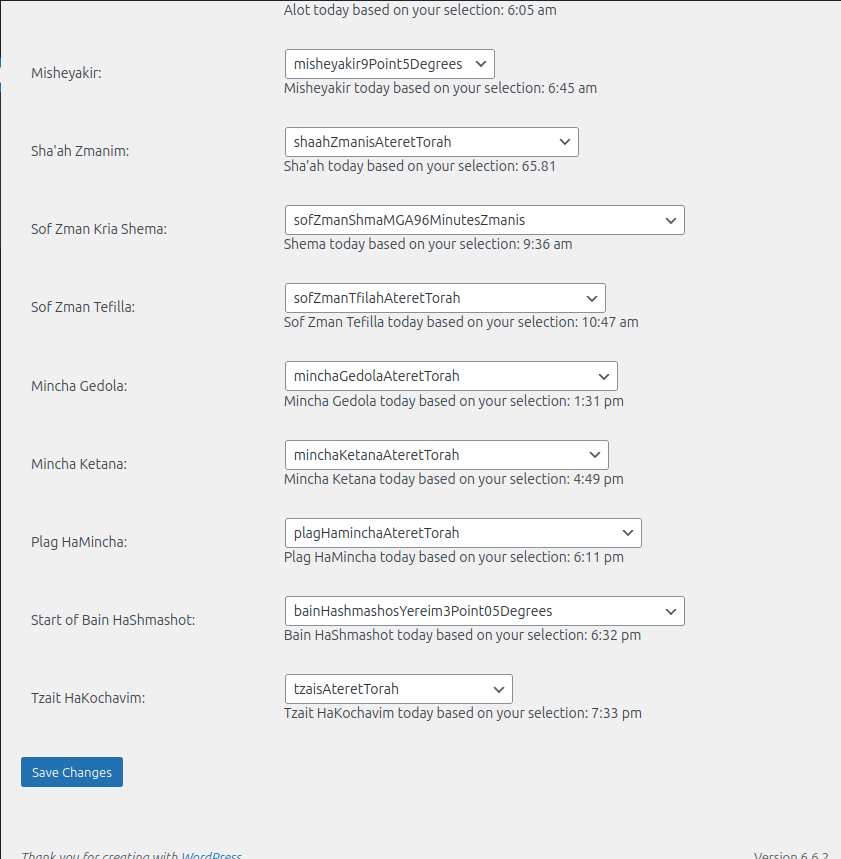Click the Save Changes button
Screen dimensions: 841x859
coord(72,772)
